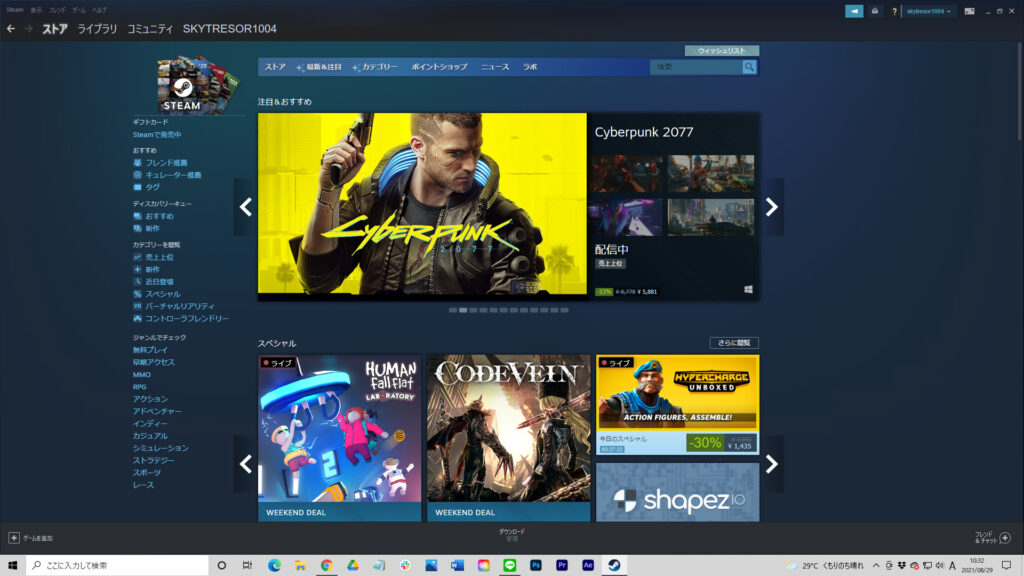The height and width of the screenshot is (576, 1024).
Task: Switch to the ライブラリ tab
Action: coord(97,29)
